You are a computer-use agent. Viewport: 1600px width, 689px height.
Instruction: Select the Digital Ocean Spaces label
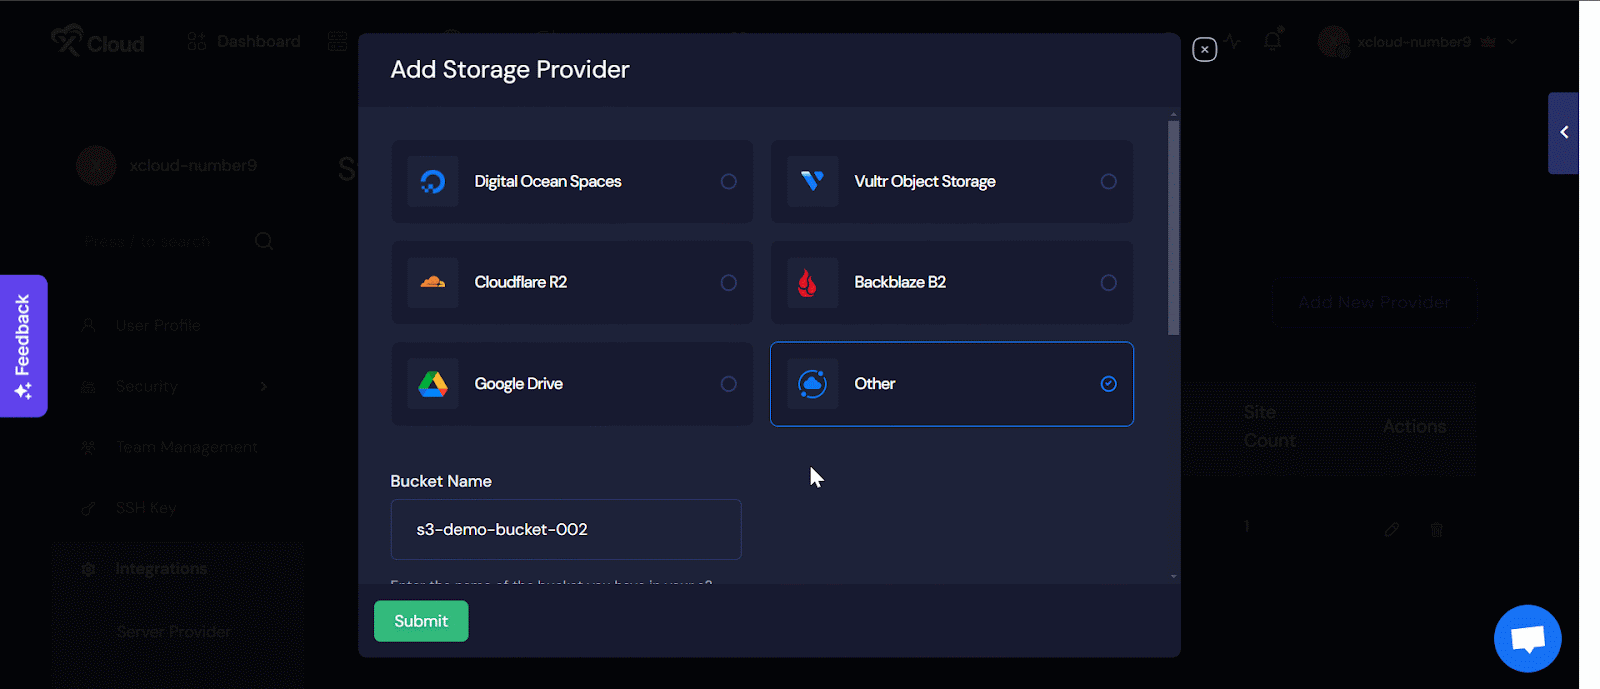pos(548,182)
